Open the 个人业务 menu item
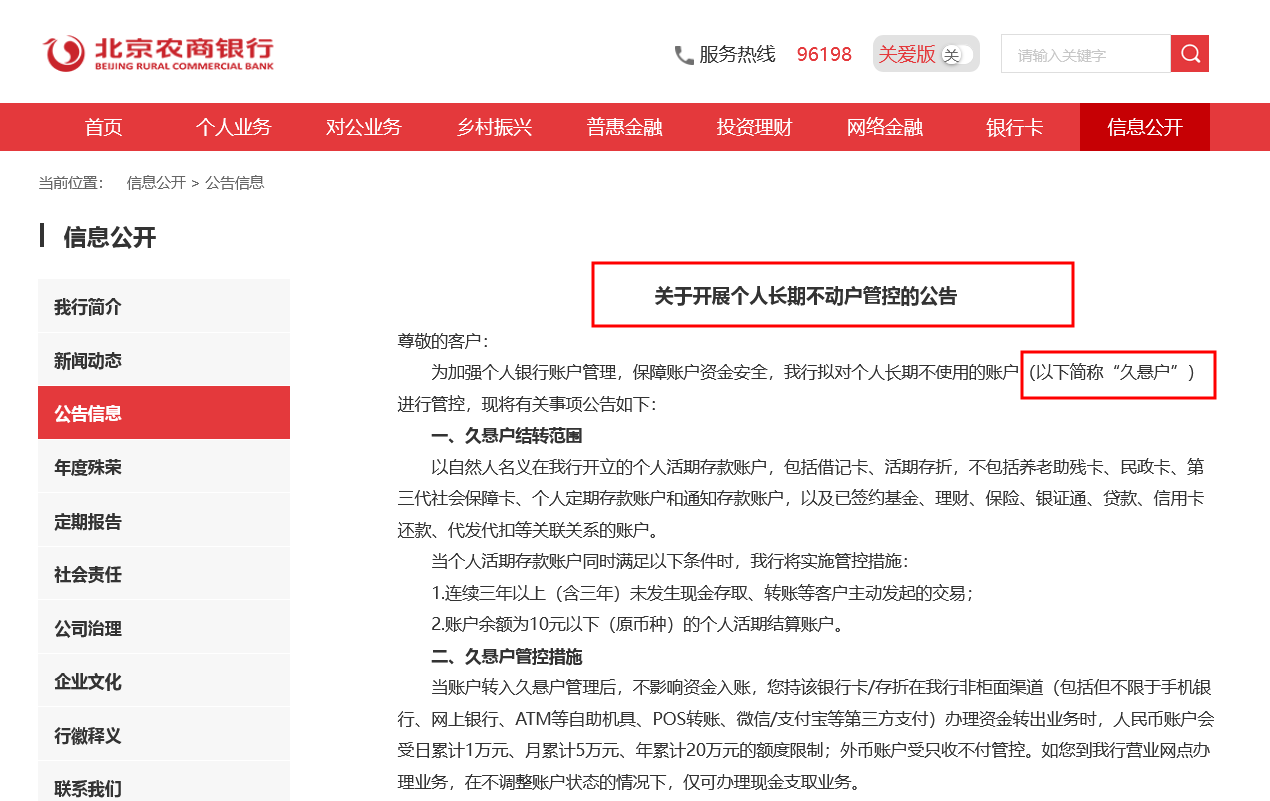The height and width of the screenshot is (801, 1270). [x=234, y=127]
